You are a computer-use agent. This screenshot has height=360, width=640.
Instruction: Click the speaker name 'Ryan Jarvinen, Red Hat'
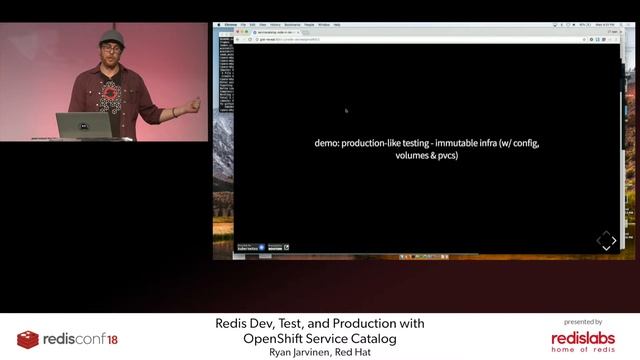click(320, 352)
